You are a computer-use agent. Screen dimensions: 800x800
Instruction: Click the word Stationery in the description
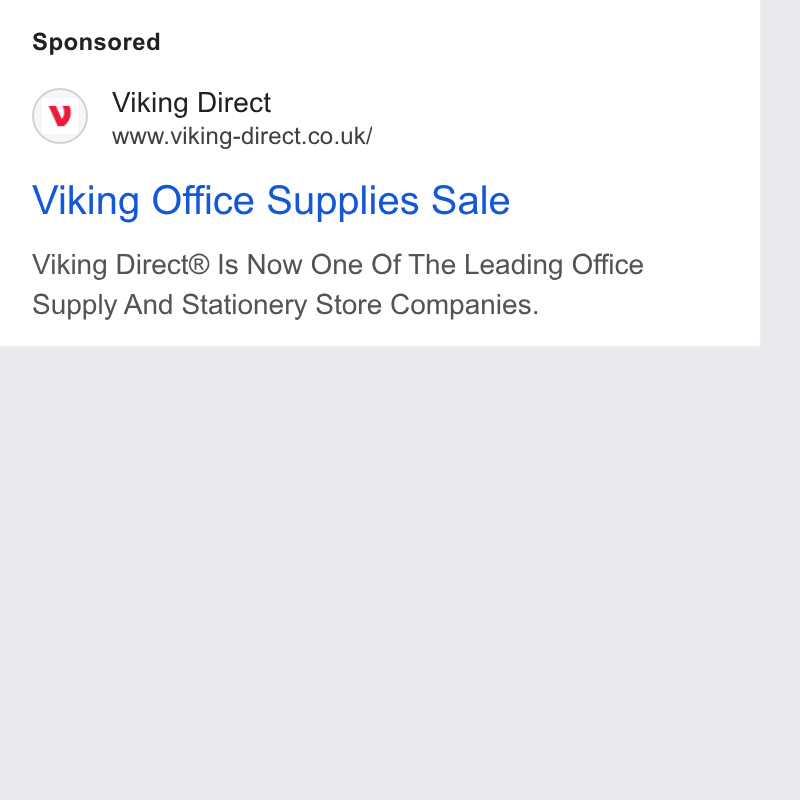[244, 305]
